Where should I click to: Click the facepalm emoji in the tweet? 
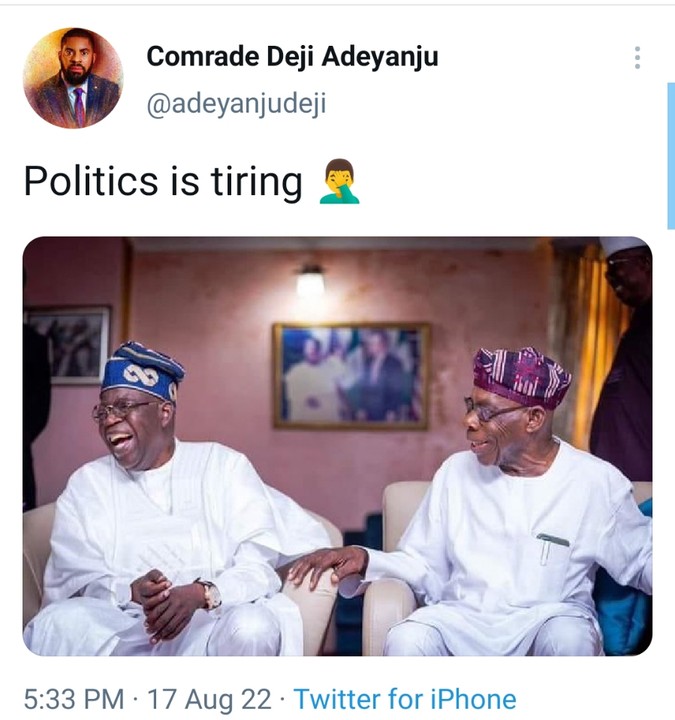(339, 182)
